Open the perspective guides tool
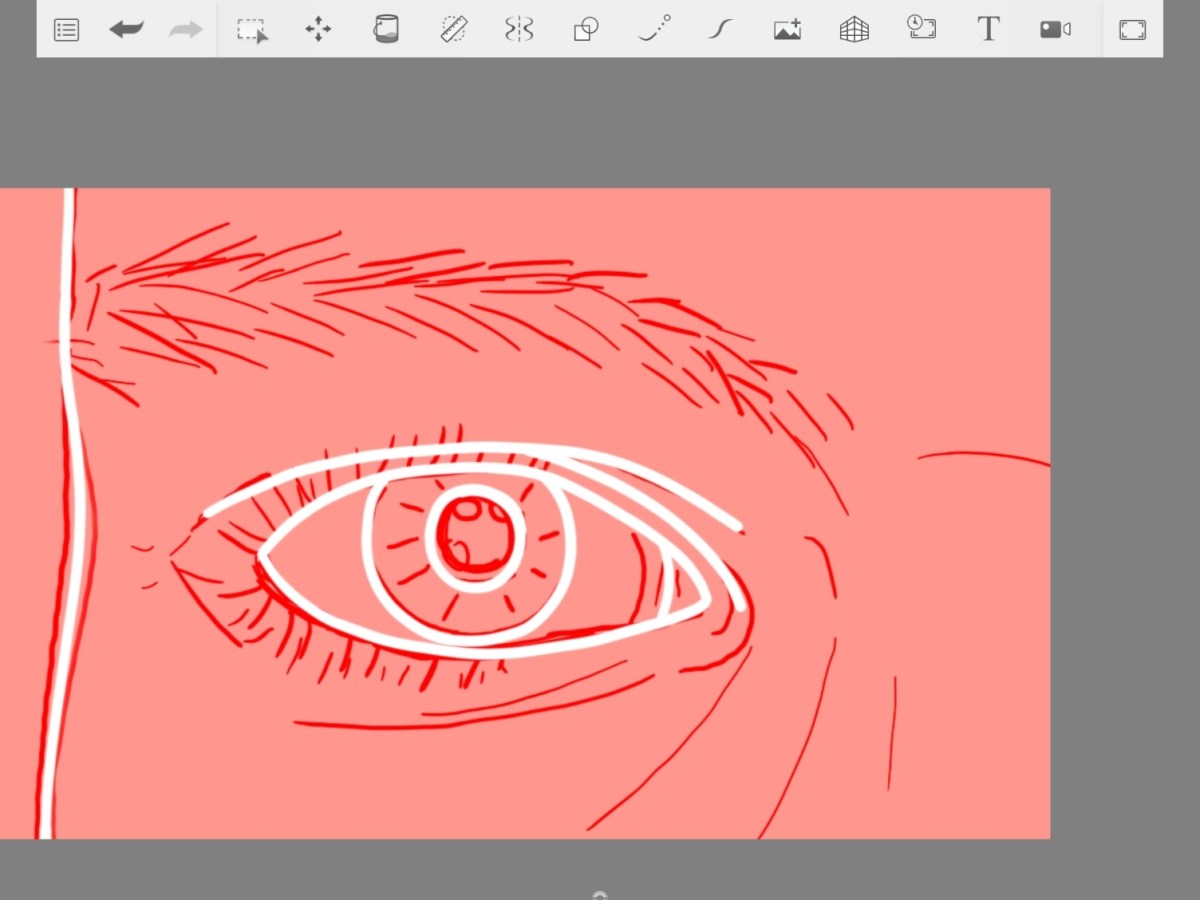The width and height of the screenshot is (1200, 900). (853, 29)
